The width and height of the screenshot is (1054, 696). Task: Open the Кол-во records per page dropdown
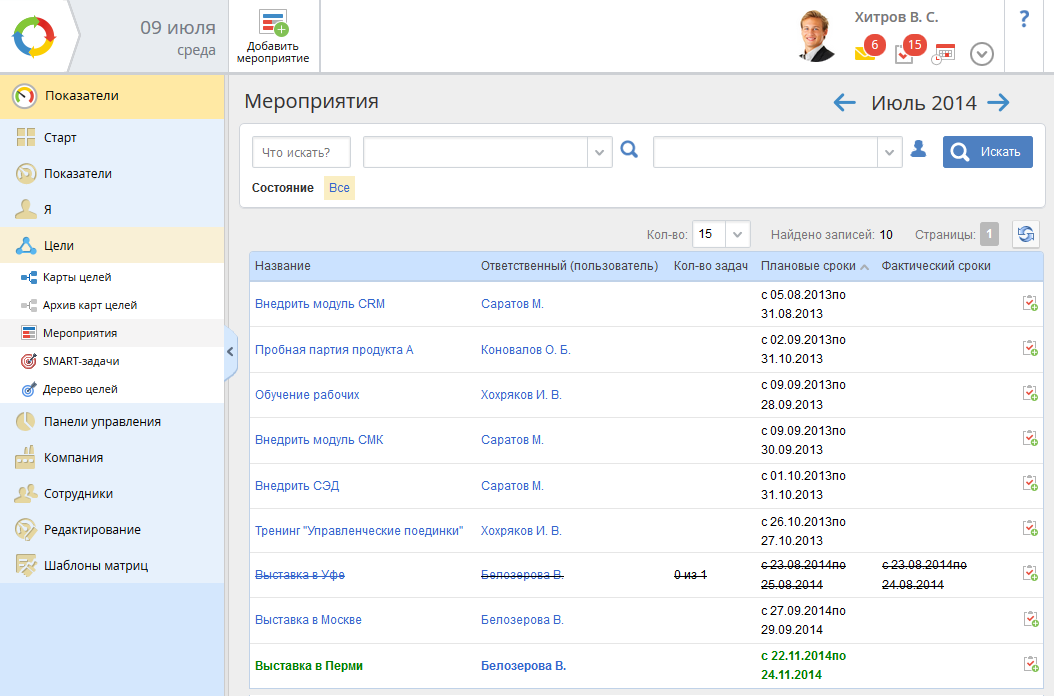tap(737, 235)
